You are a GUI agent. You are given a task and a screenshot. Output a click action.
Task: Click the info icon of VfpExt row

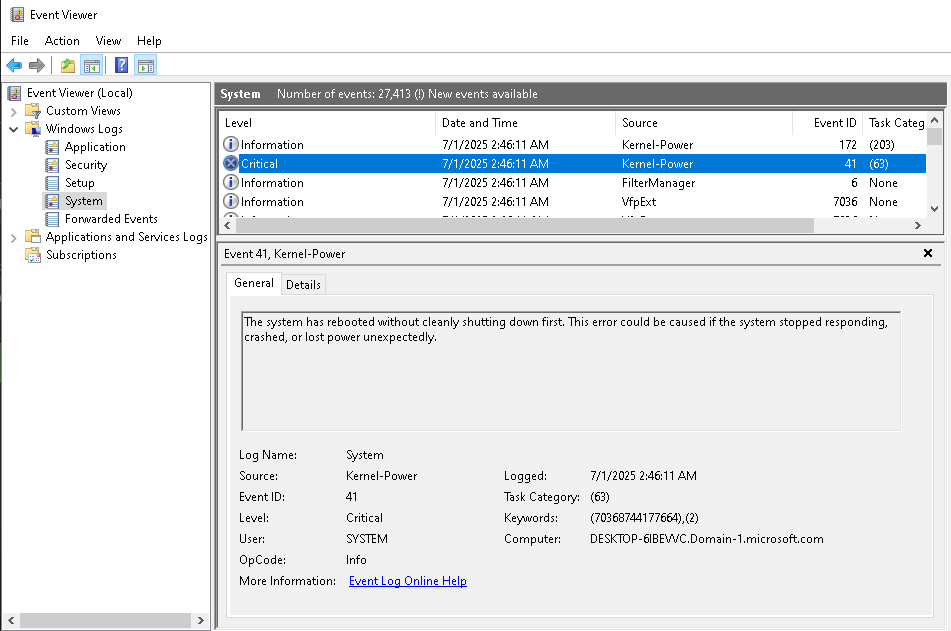(230, 201)
